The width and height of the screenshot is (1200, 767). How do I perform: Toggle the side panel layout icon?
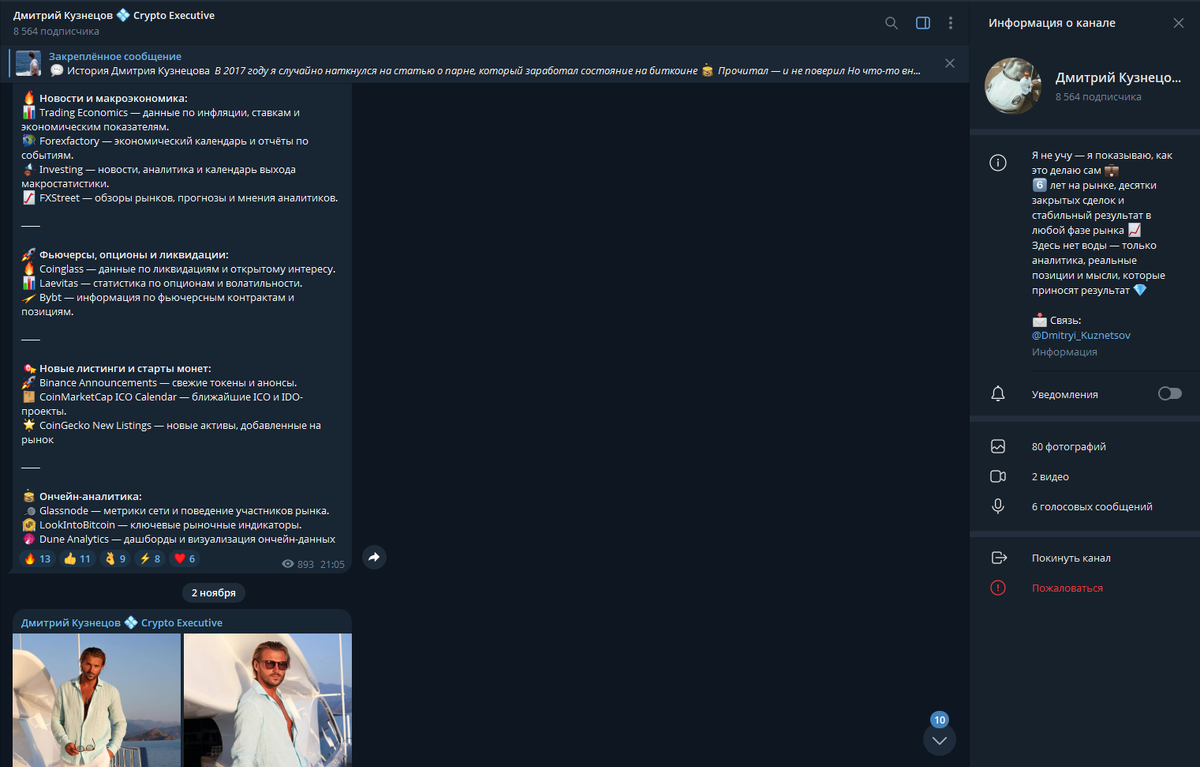click(x=923, y=23)
